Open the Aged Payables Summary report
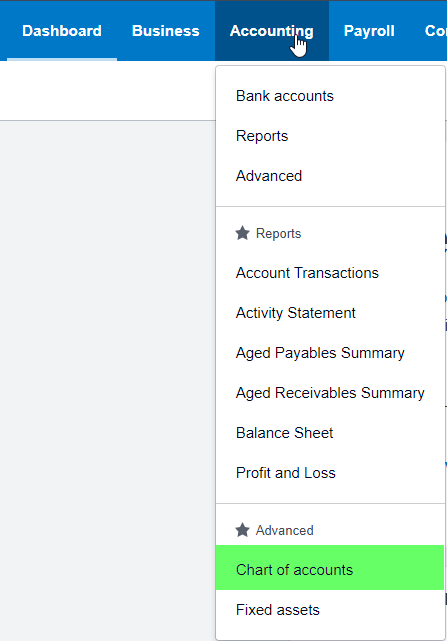 click(330, 353)
